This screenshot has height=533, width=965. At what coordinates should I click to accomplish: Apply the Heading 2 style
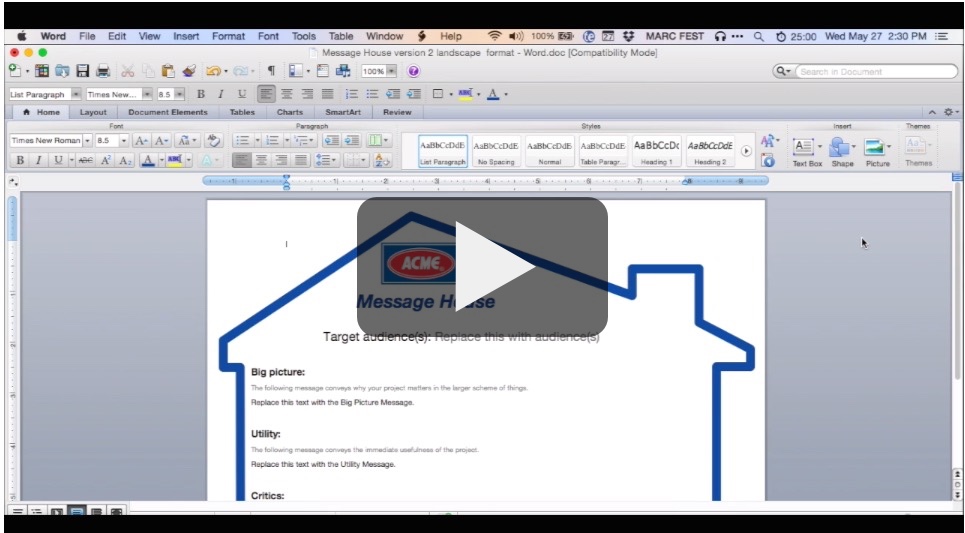click(x=710, y=151)
